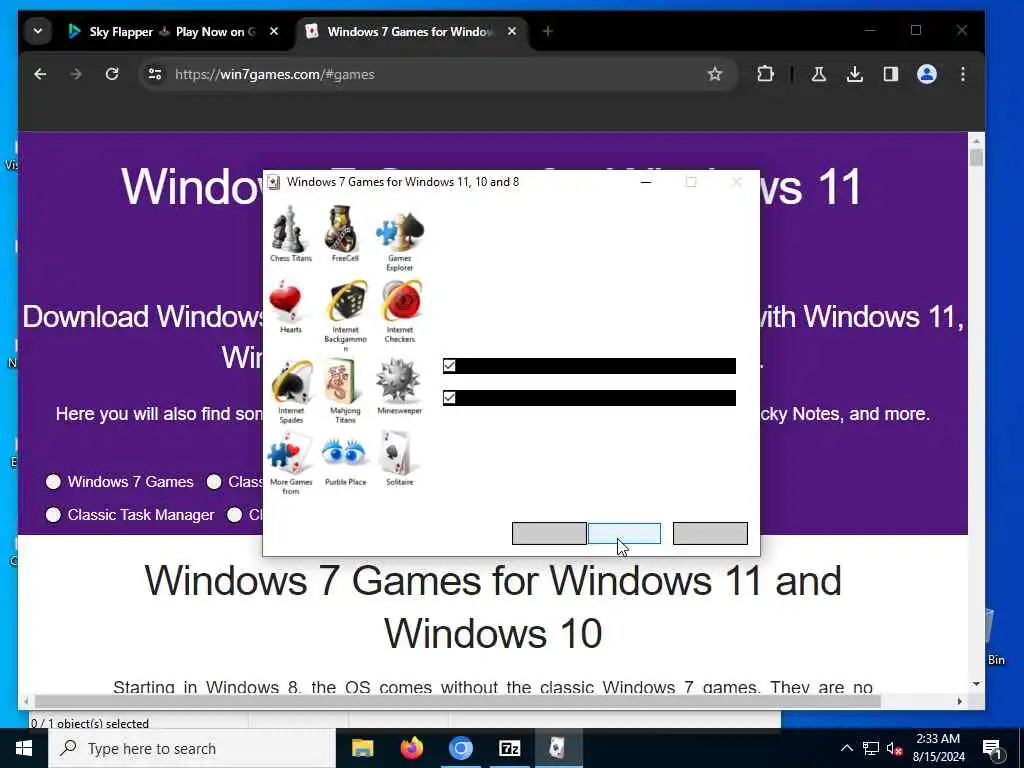The width and height of the screenshot is (1024, 768).
Task: Select the Windows 7 Games radio button
Action: click(x=54, y=482)
